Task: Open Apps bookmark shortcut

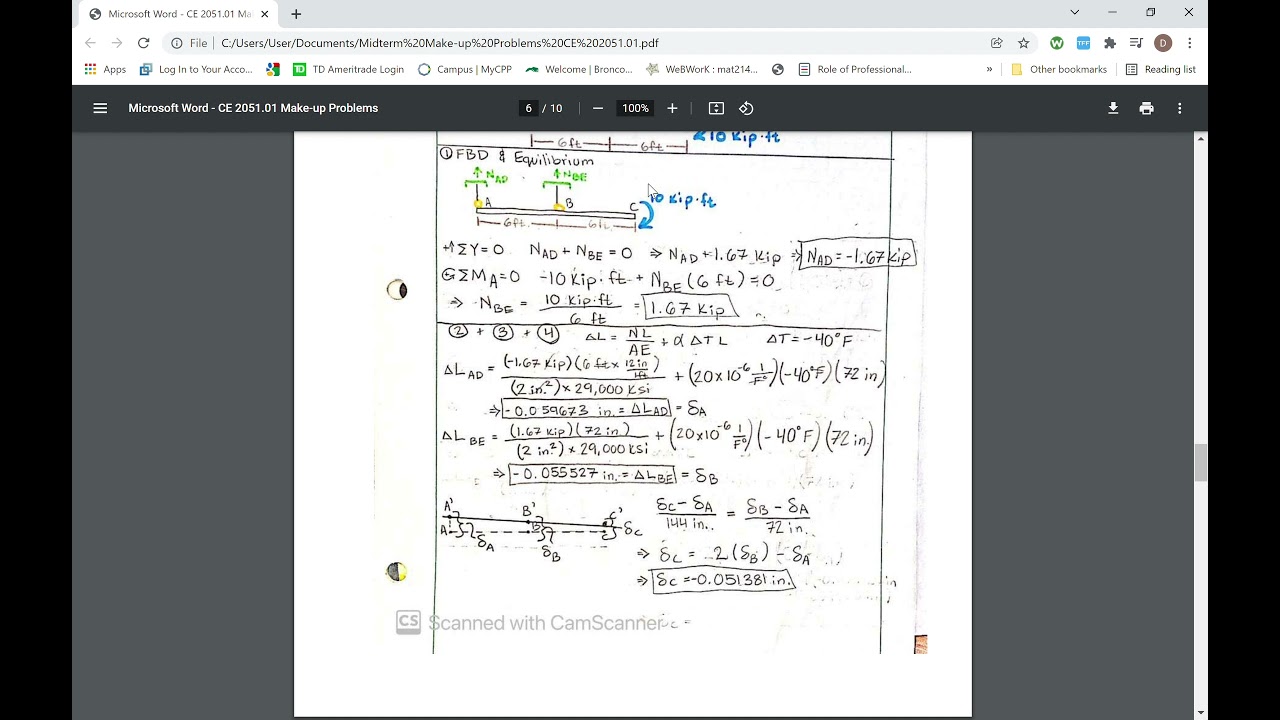Action: point(105,69)
